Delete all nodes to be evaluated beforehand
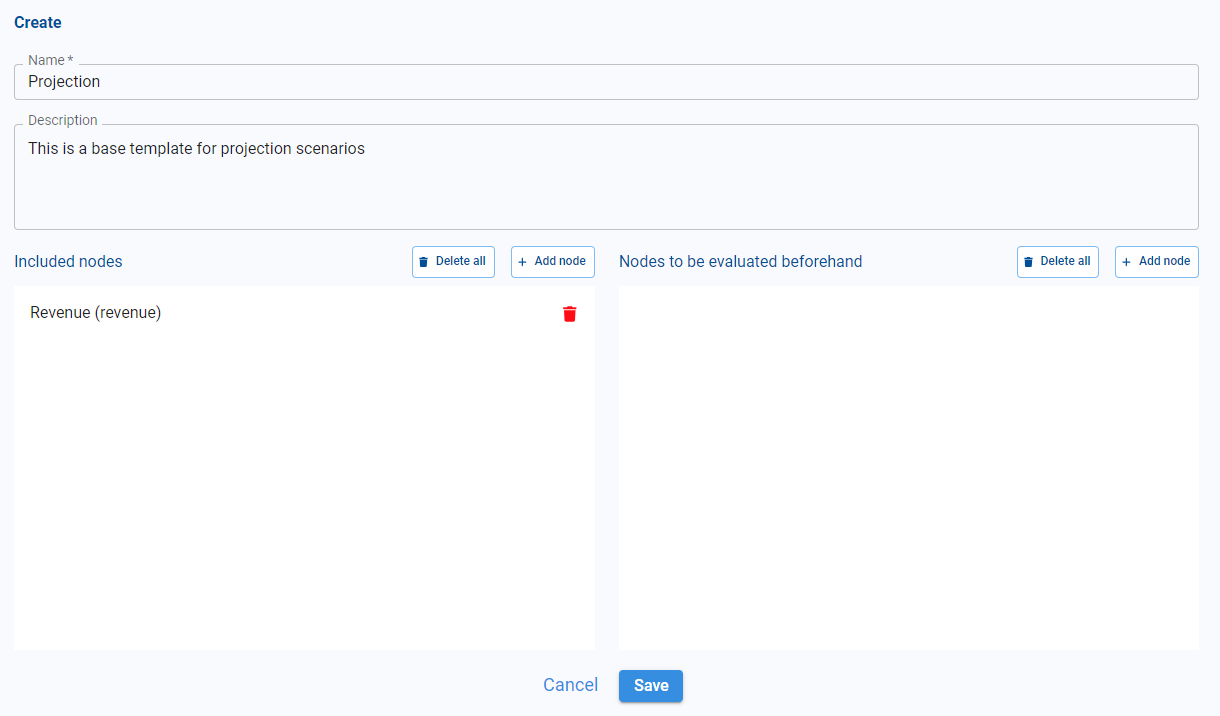The image size is (1220, 716). pos(1057,262)
